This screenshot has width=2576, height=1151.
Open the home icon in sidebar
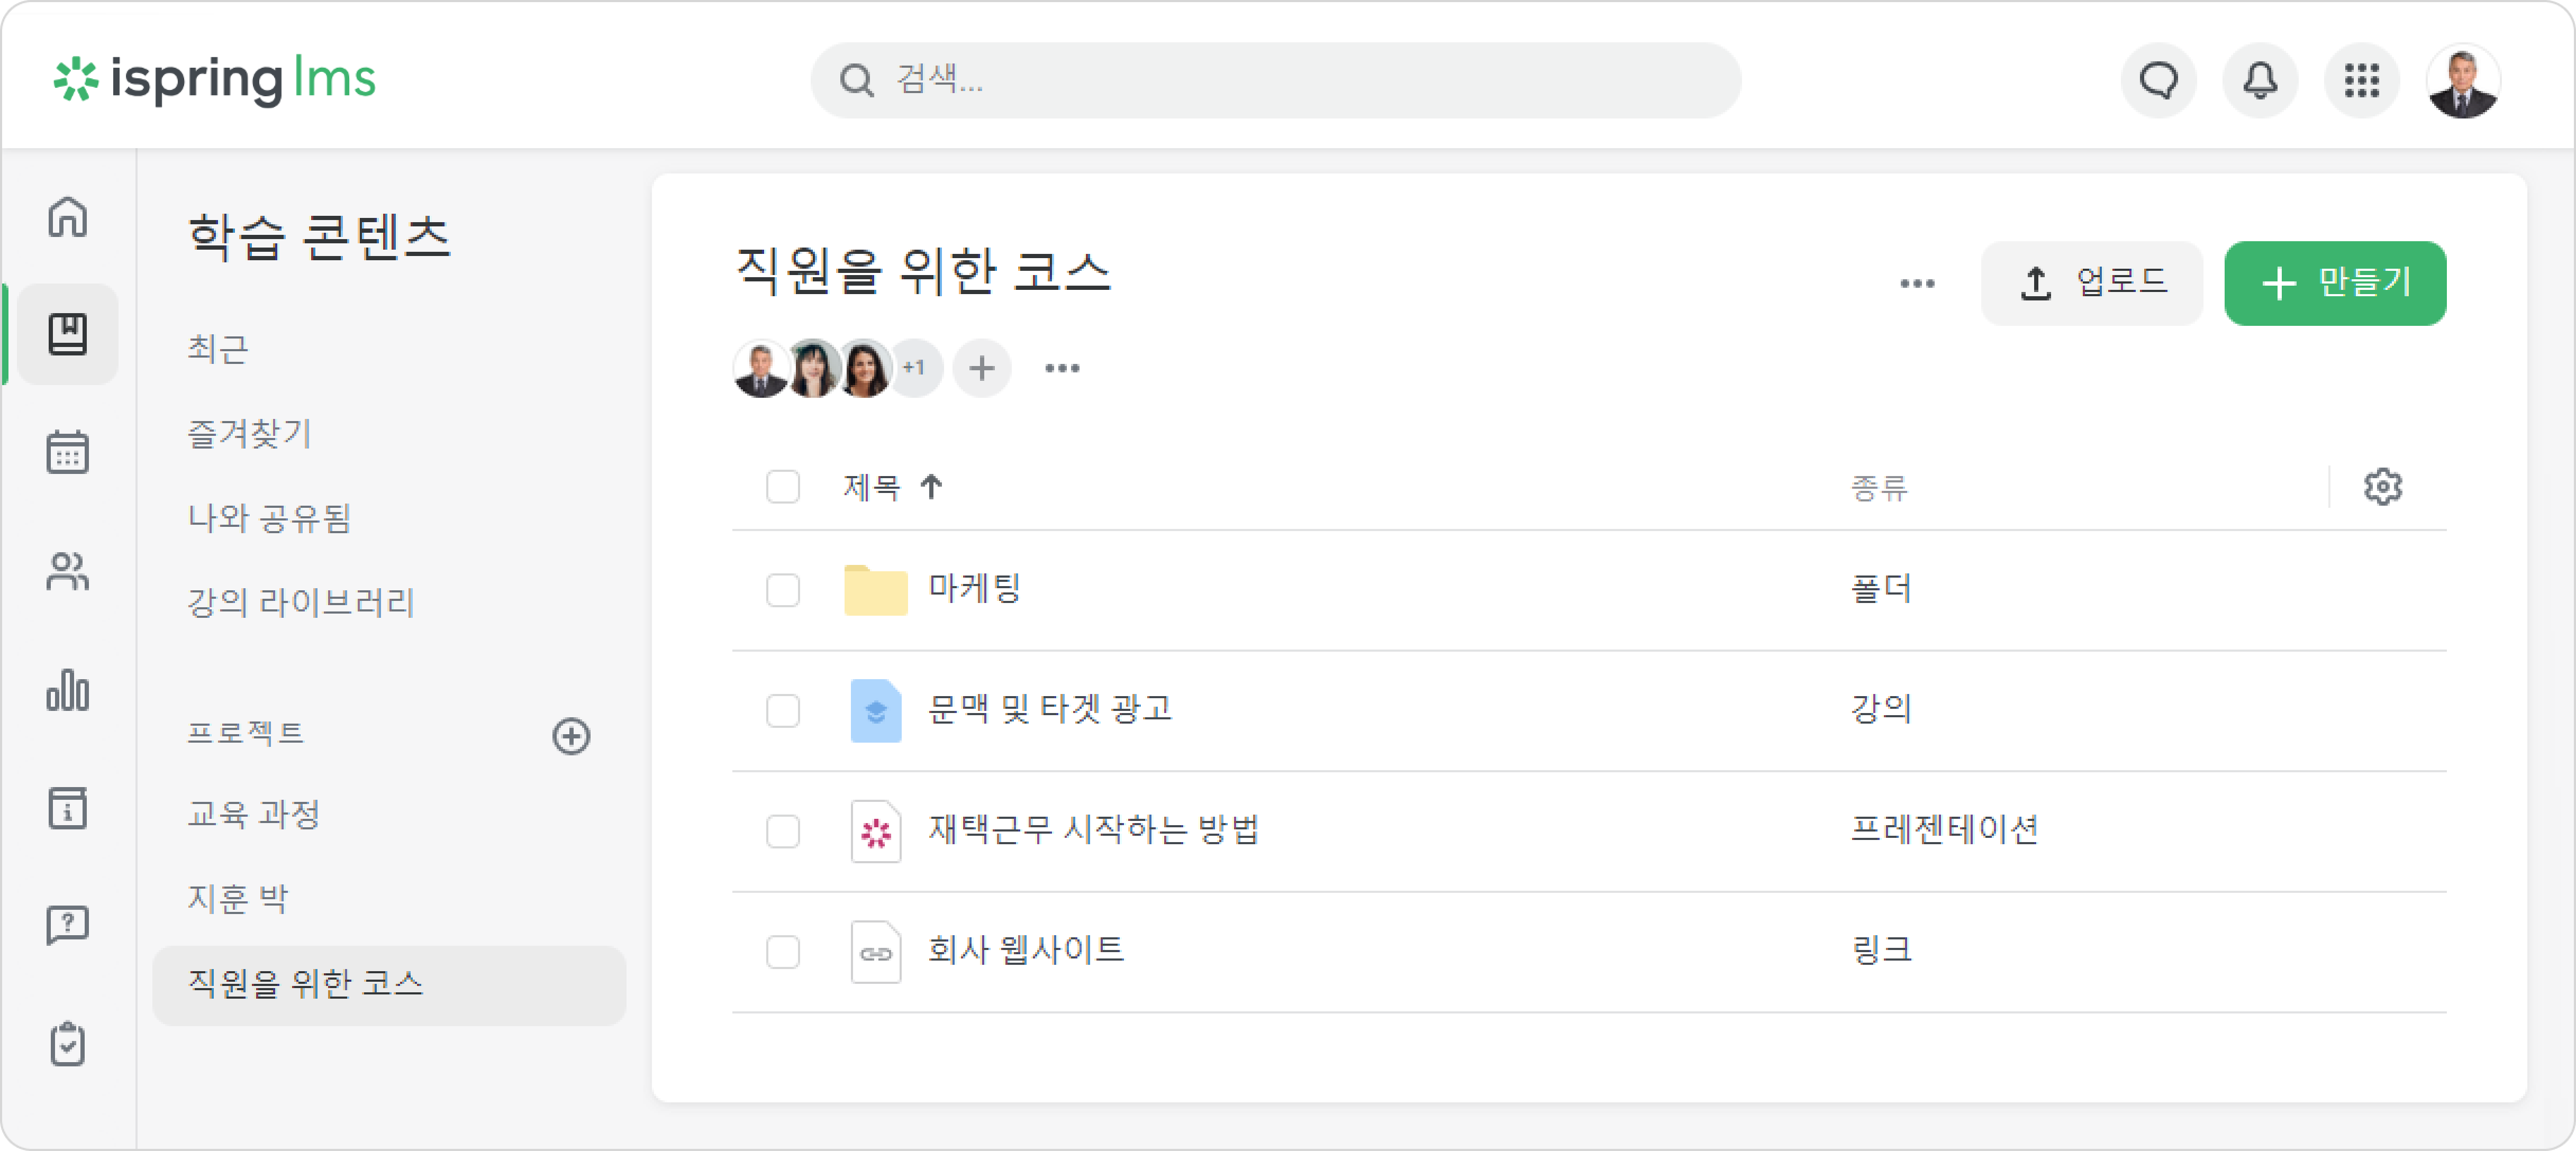click(x=67, y=216)
